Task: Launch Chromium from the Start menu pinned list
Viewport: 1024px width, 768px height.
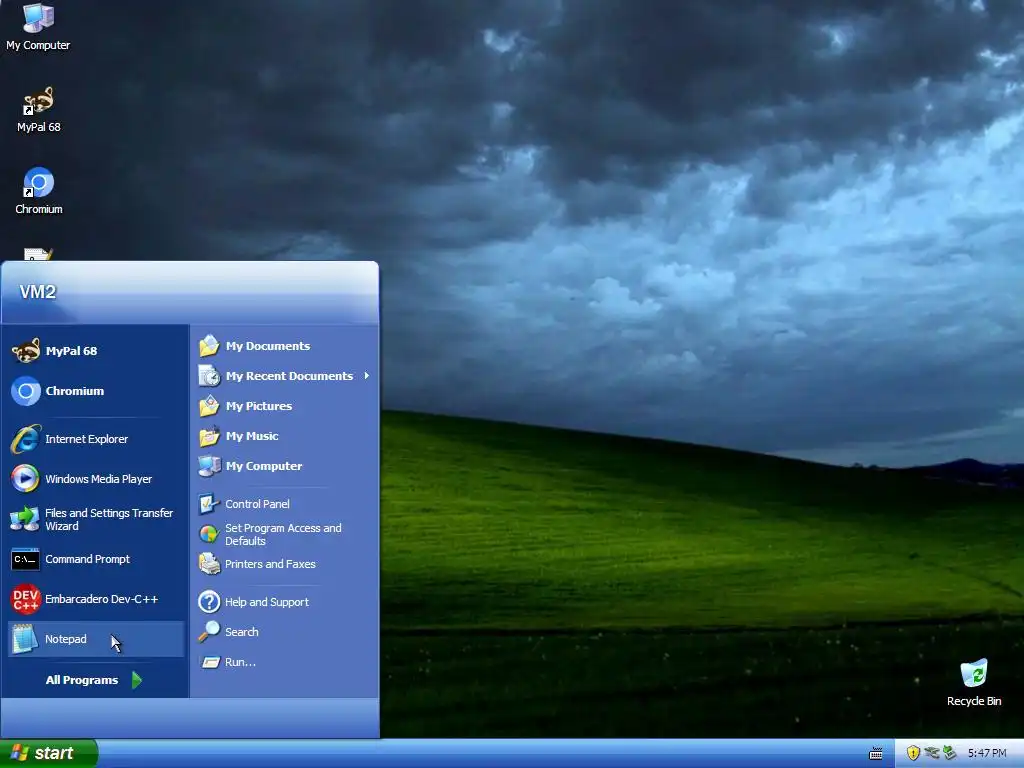Action: [95, 391]
